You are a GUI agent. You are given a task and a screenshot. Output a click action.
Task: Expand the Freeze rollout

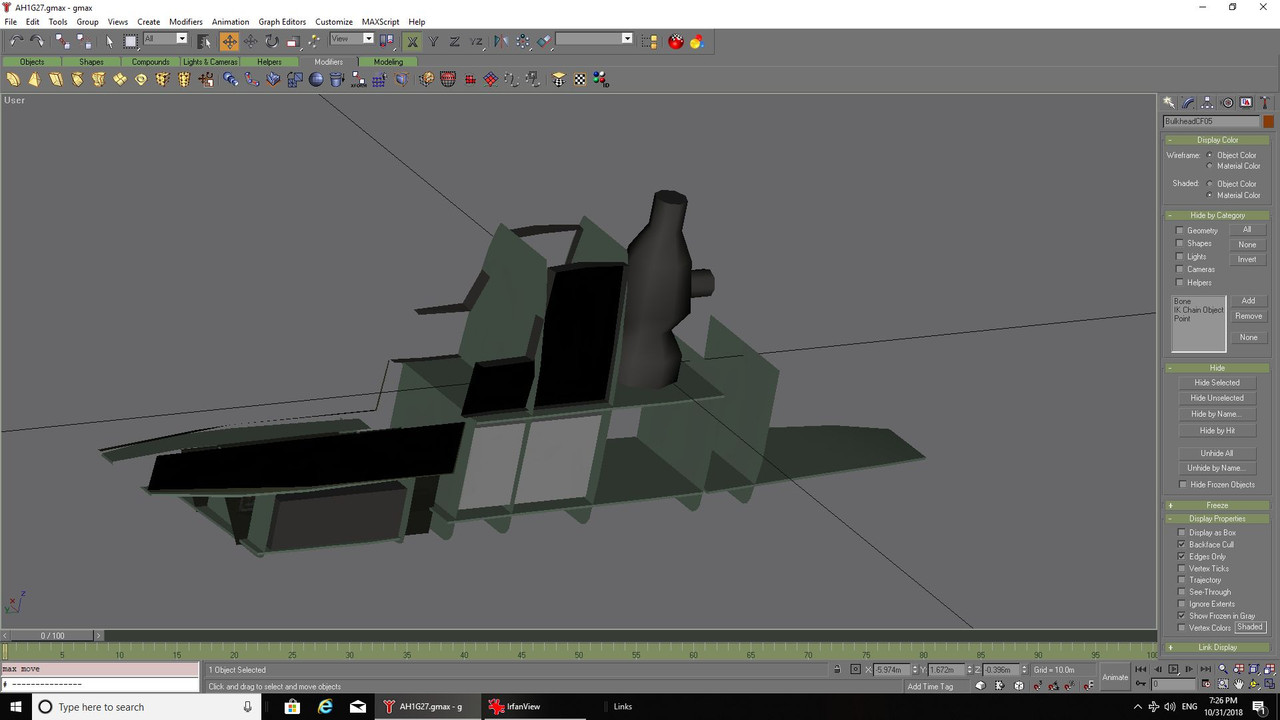coord(1217,505)
